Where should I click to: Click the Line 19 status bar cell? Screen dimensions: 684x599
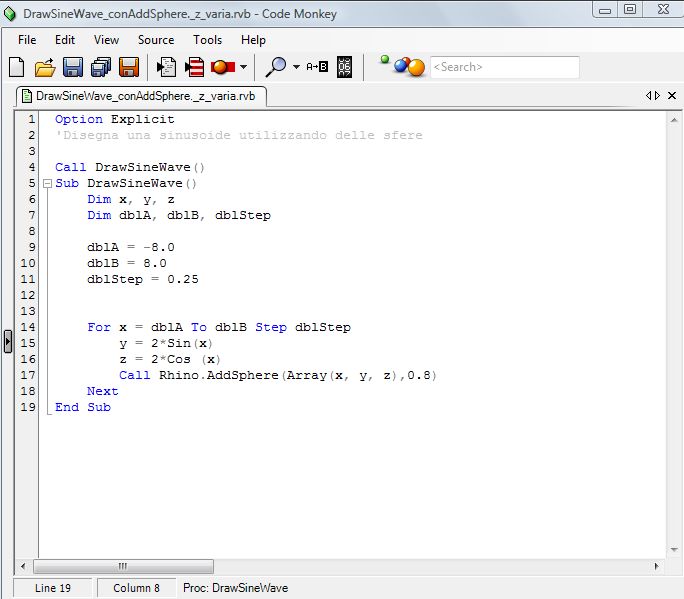pos(53,588)
